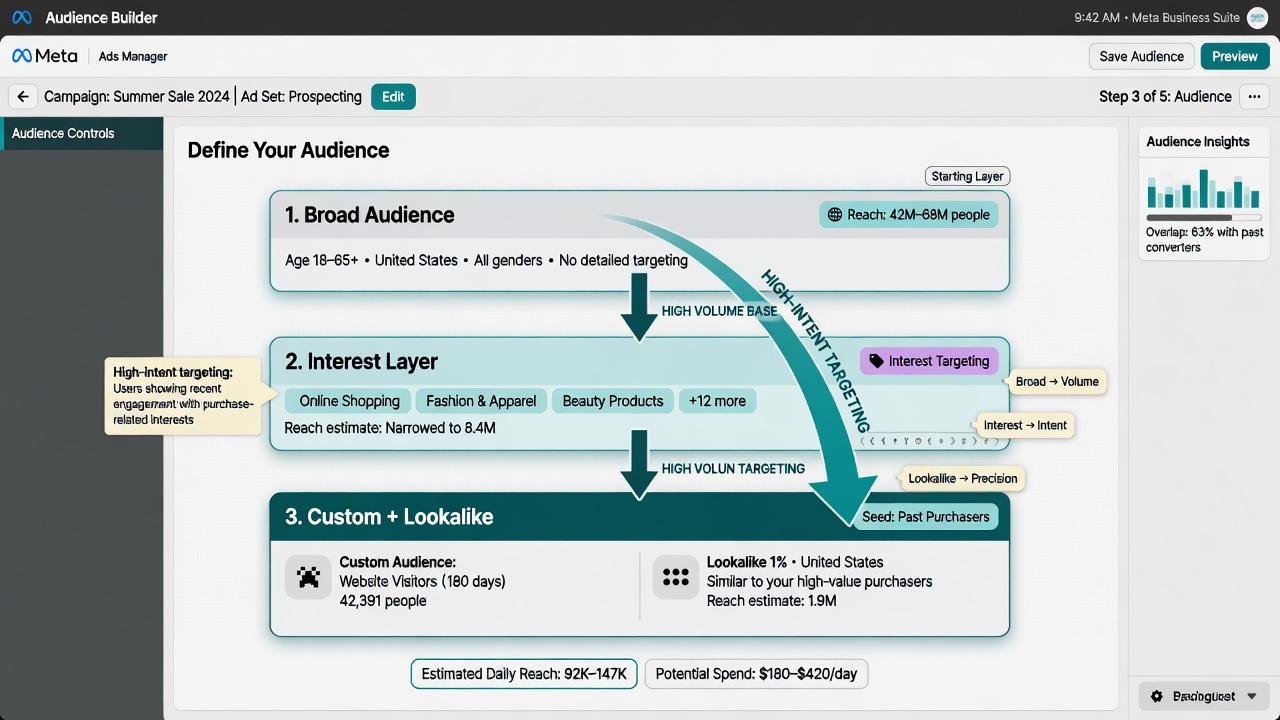Click the Edit button
Image resolution: width=1280 pixels, height=720 pixels.
pyautogui.click(x=393, y=97)
